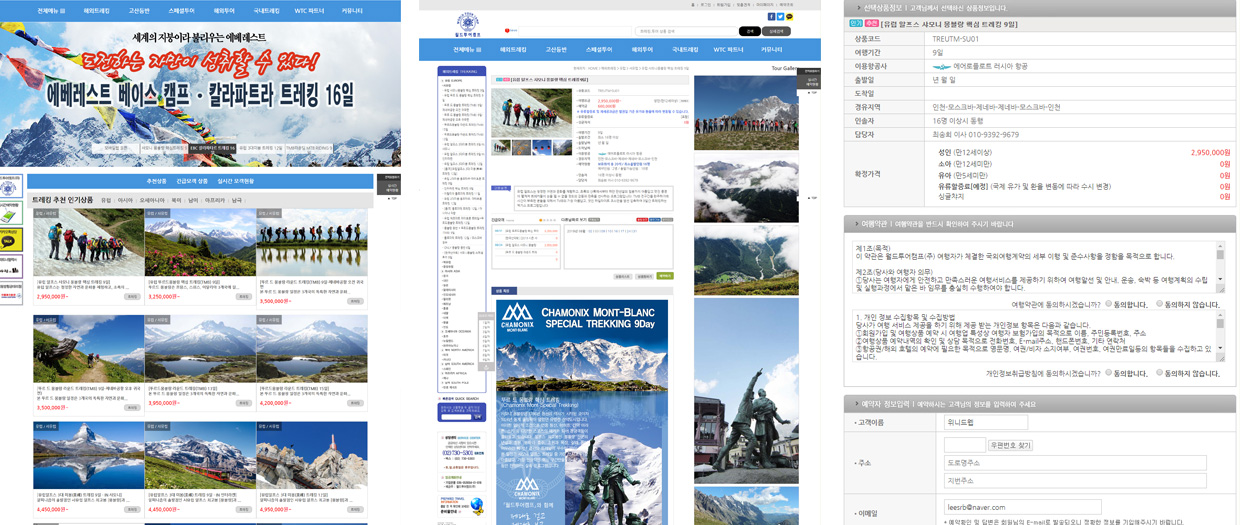Viewport: 1240px width, 525px height.
Task: Click TOP arrow on homepage floating panel
Action: click(390, 198)
